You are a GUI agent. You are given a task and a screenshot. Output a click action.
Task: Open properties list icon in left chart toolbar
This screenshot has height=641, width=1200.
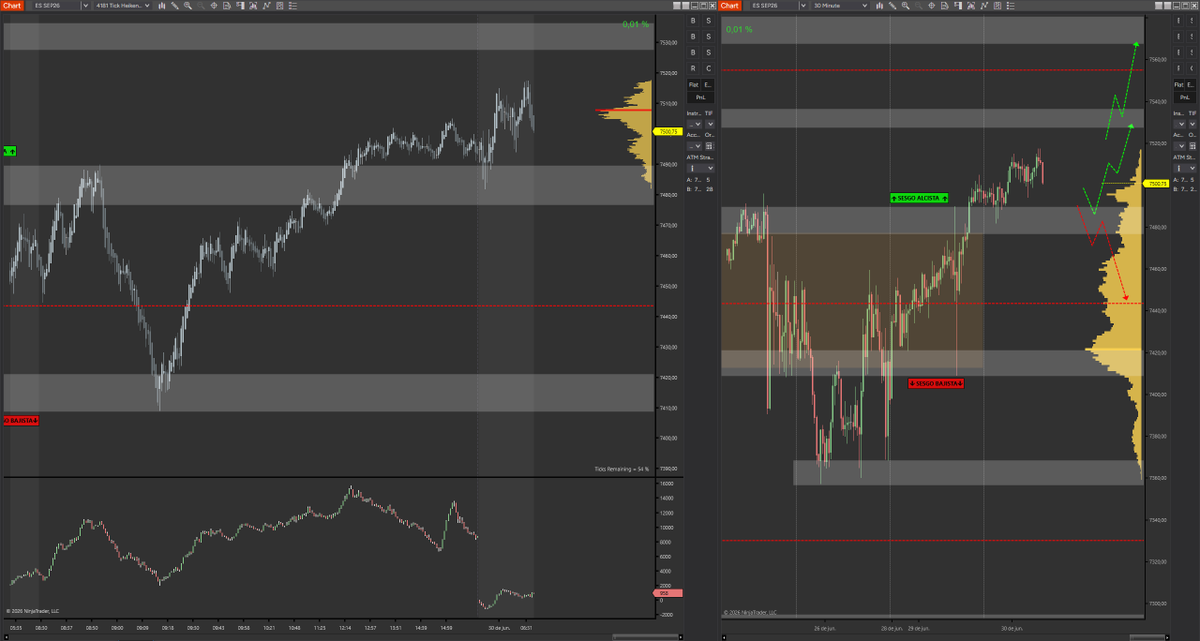point(292,5)
